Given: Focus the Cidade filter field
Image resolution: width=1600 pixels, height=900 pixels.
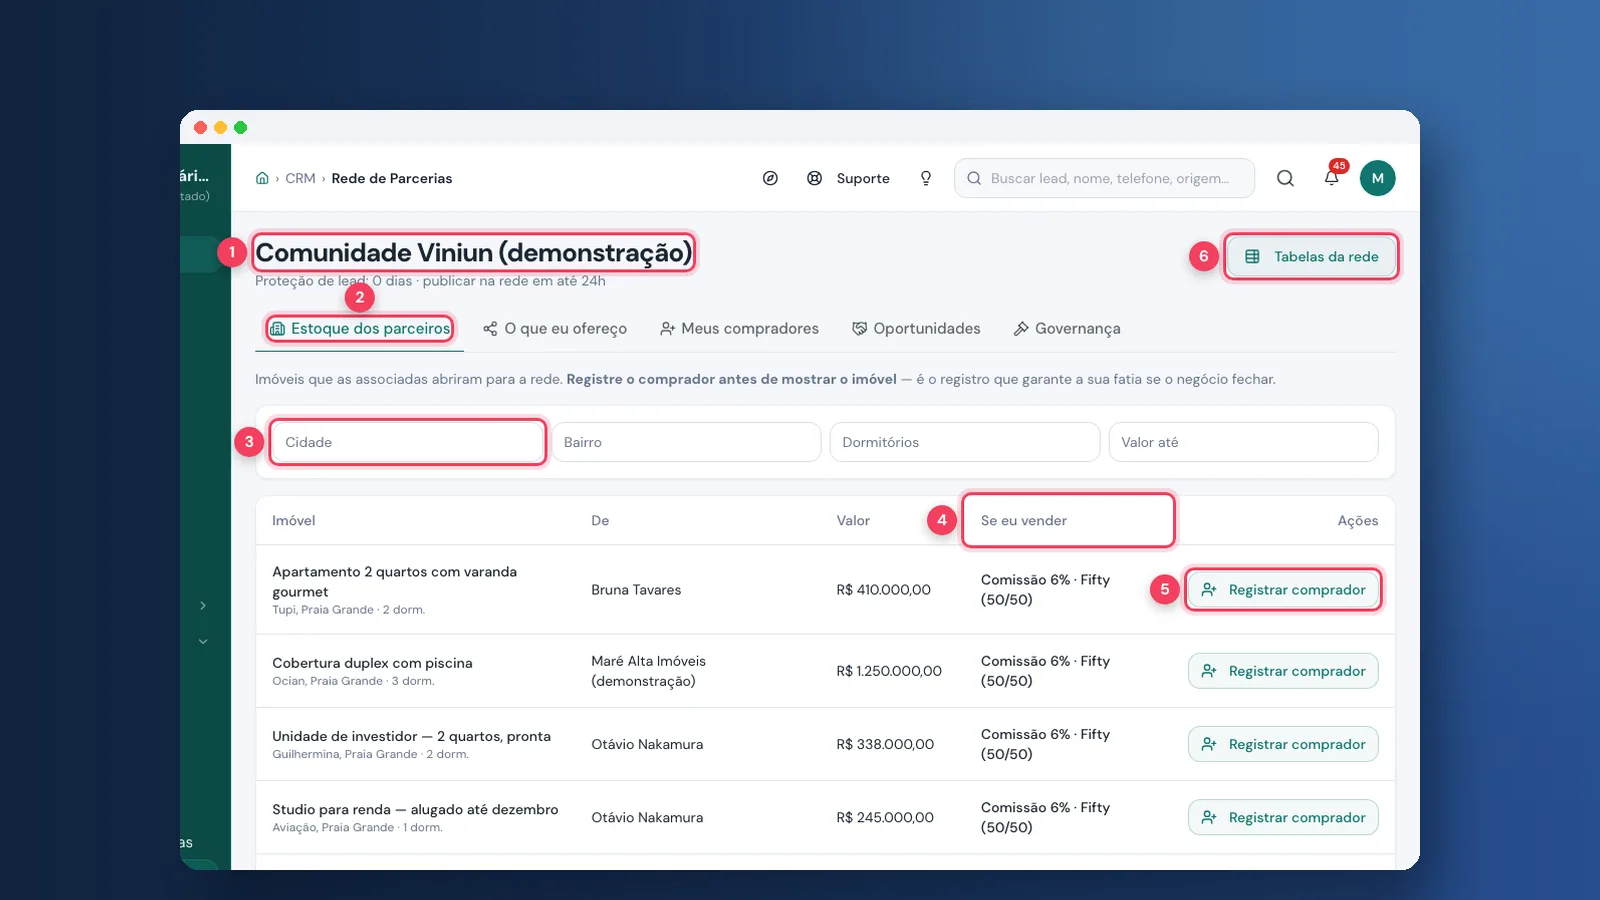Looking at the screenshot, I should [x=408, y=442].
